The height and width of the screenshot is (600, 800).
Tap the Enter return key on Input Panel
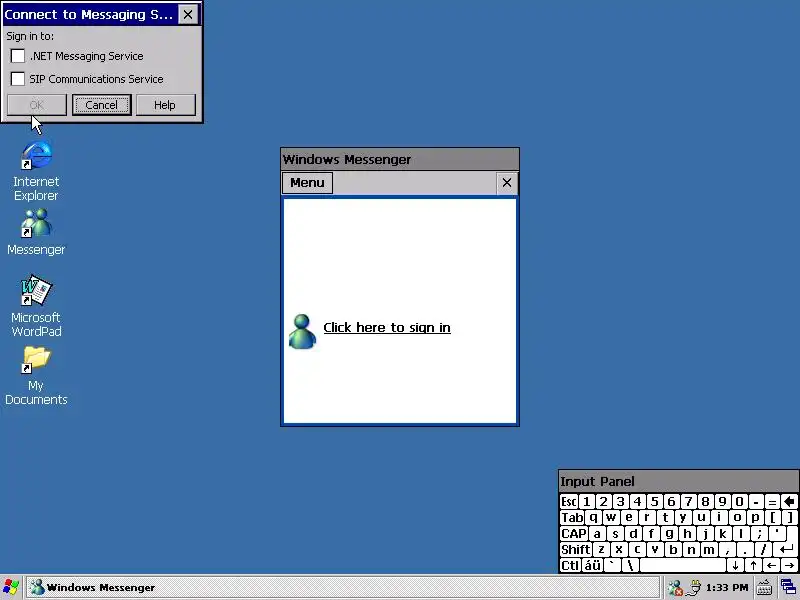786,549
